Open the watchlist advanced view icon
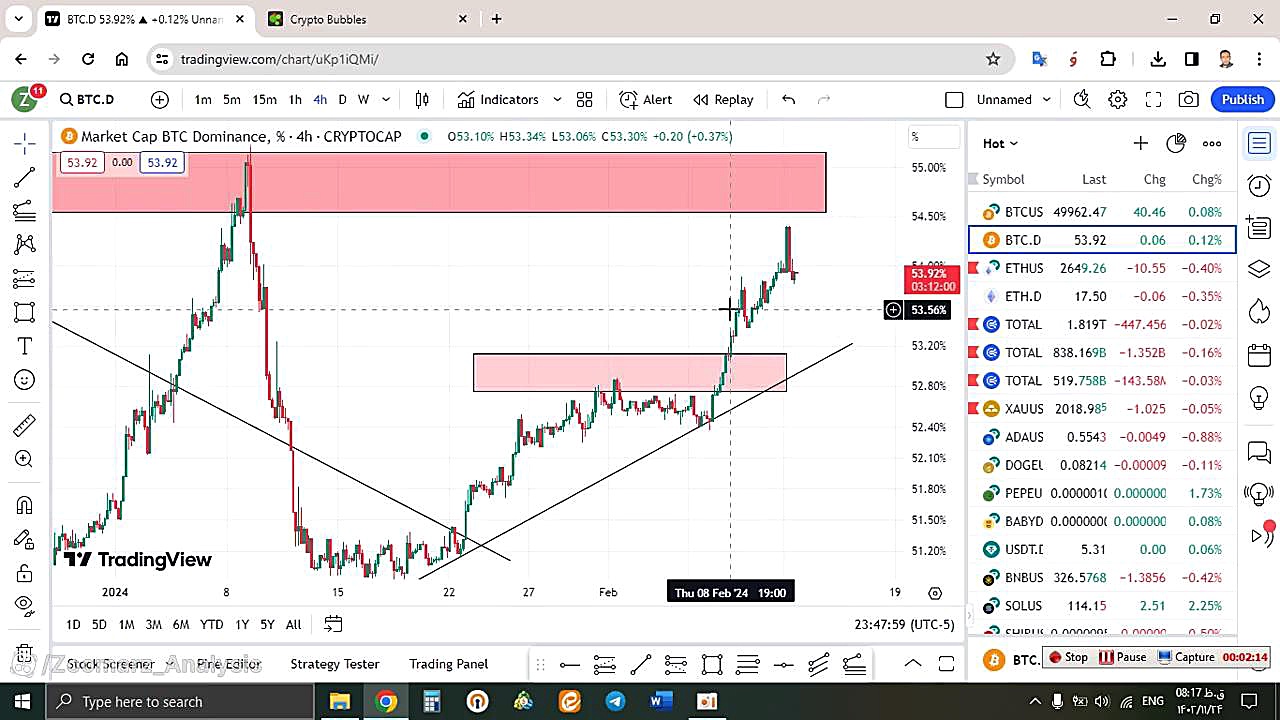Viewport: 1280px width, 720px height. pyautogui.click(x=1176, y=143)
